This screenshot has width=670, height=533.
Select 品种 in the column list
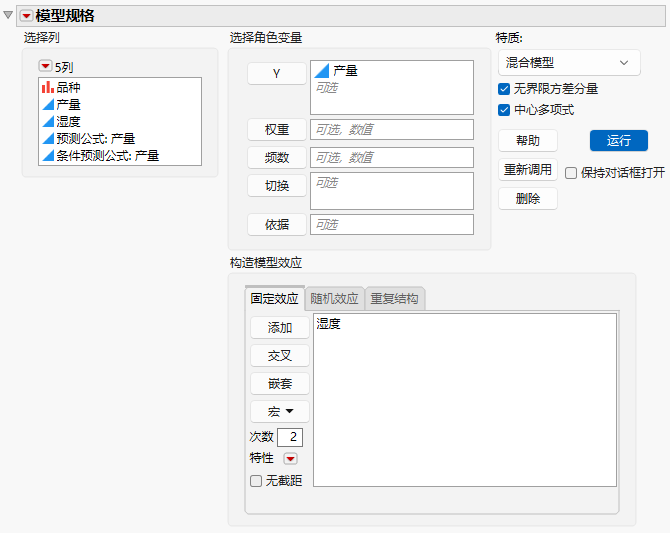tap(68, 87)
